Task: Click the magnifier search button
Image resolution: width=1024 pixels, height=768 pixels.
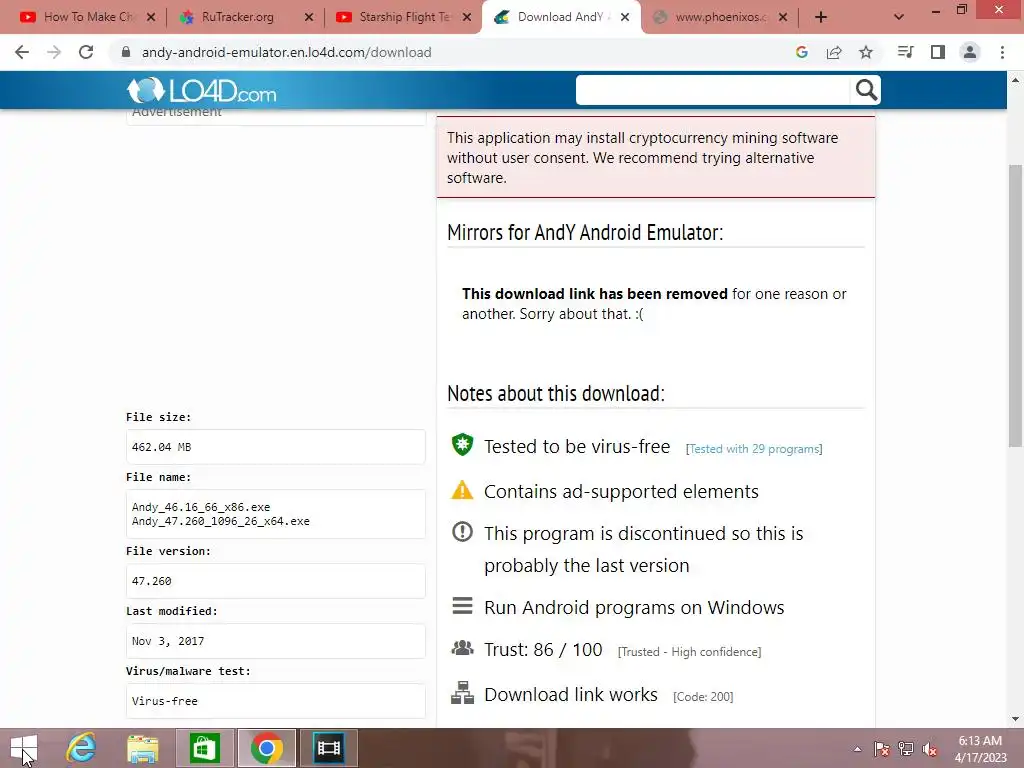Action: [866, 90]
